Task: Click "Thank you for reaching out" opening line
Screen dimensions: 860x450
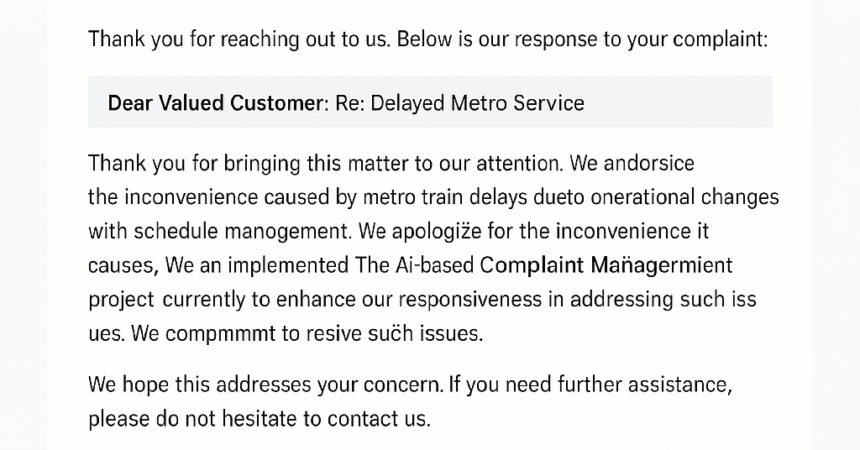Action: 208,40
